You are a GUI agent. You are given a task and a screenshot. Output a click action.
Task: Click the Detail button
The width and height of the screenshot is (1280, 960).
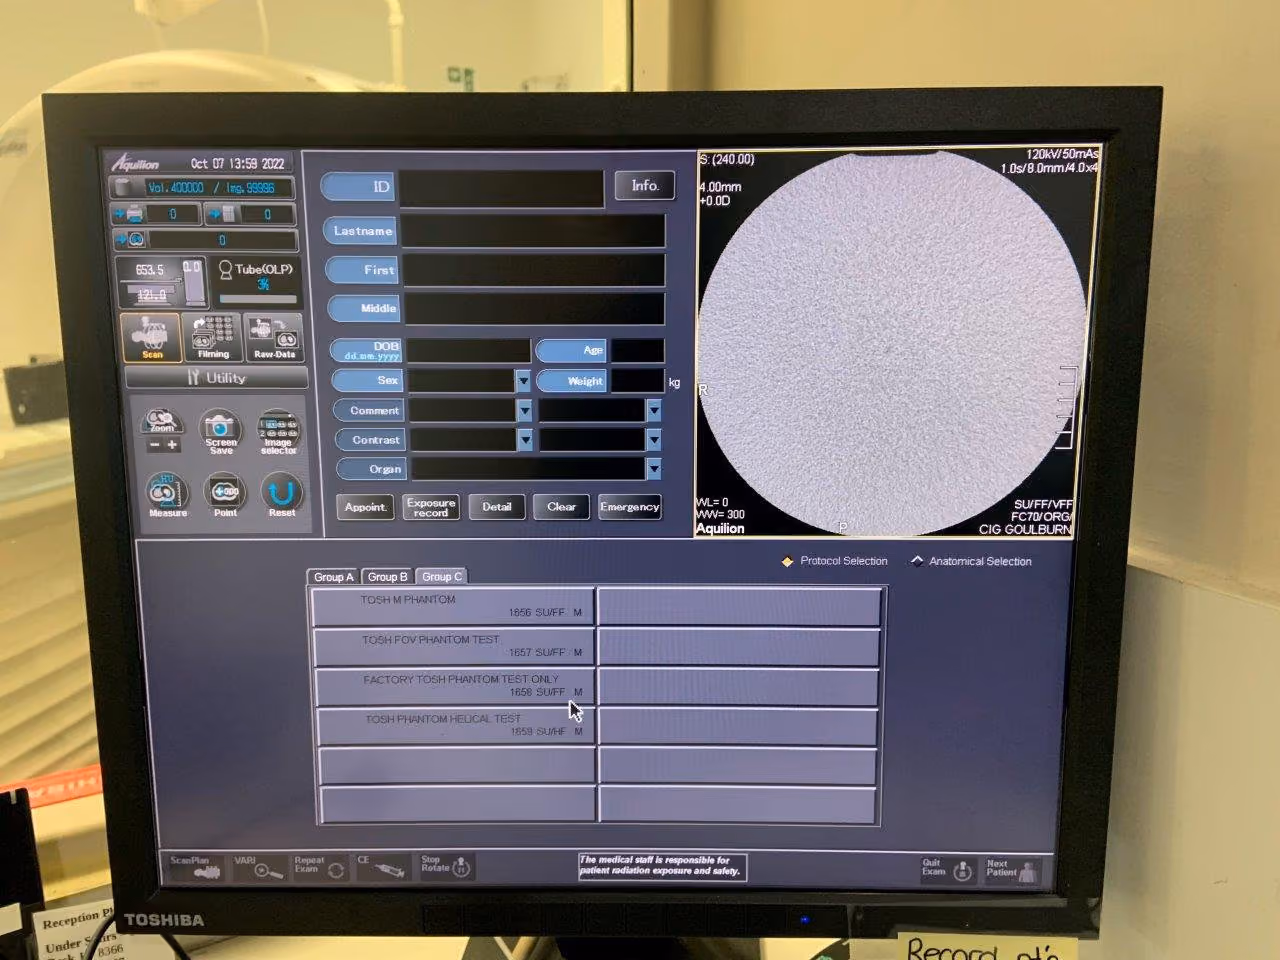(497, 507)
